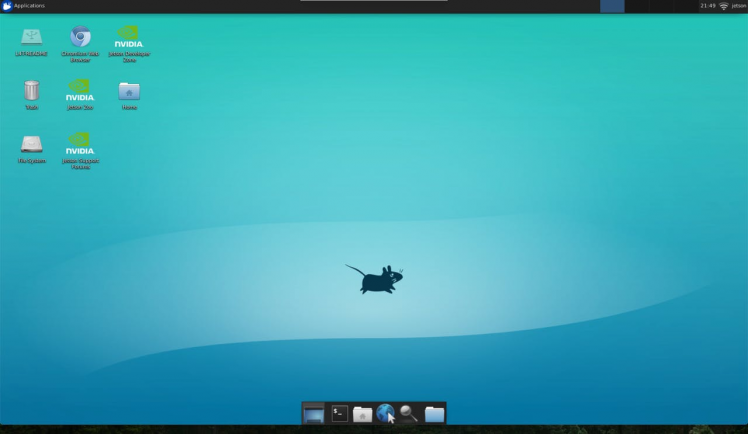Open the home file manager in dock
Image resolution: width=748 pixels, height=434 pixels.
(x=363, y=414)
